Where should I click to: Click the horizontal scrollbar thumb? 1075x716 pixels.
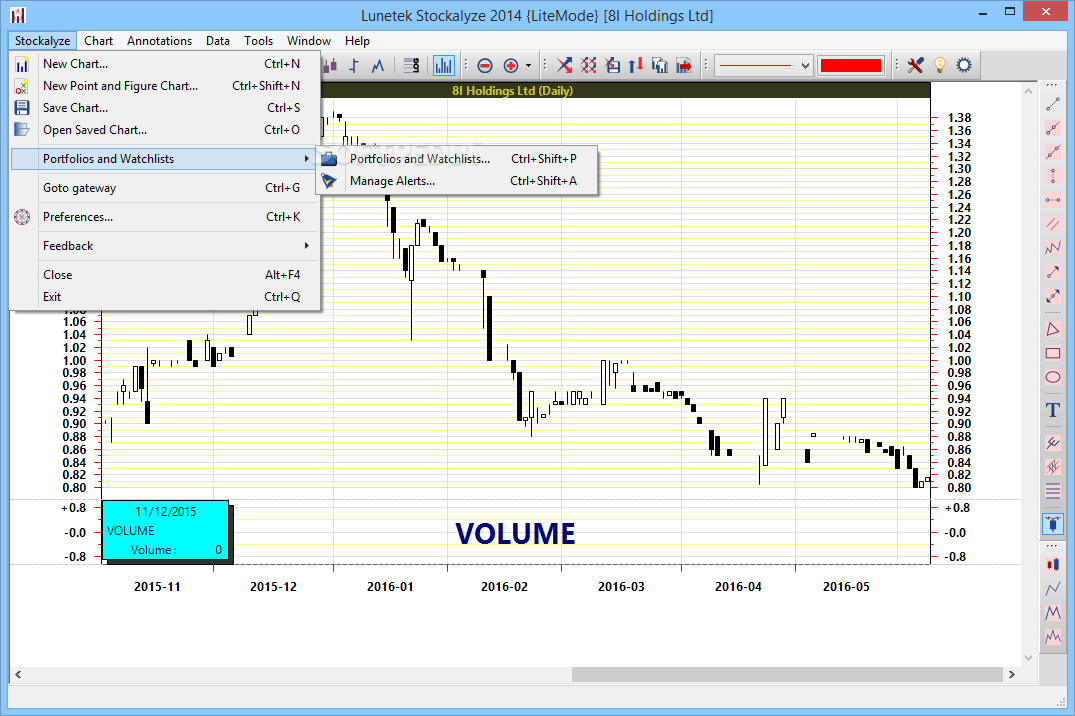coord(787,675)
